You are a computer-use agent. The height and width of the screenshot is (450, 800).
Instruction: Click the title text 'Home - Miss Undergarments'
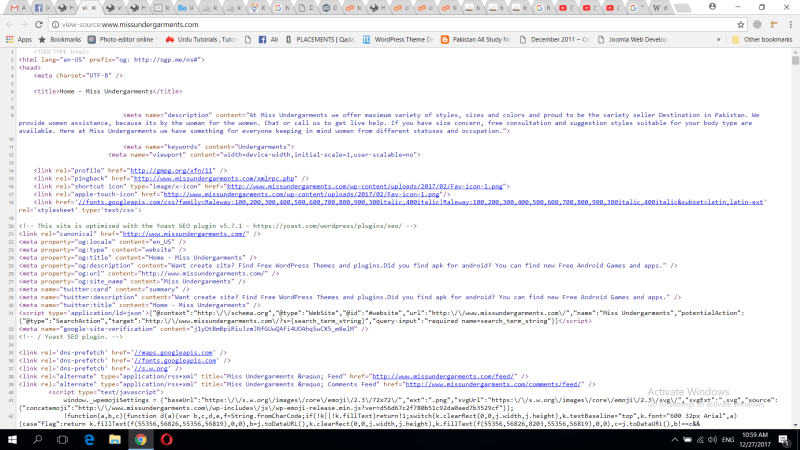click(x=106, y=91)
